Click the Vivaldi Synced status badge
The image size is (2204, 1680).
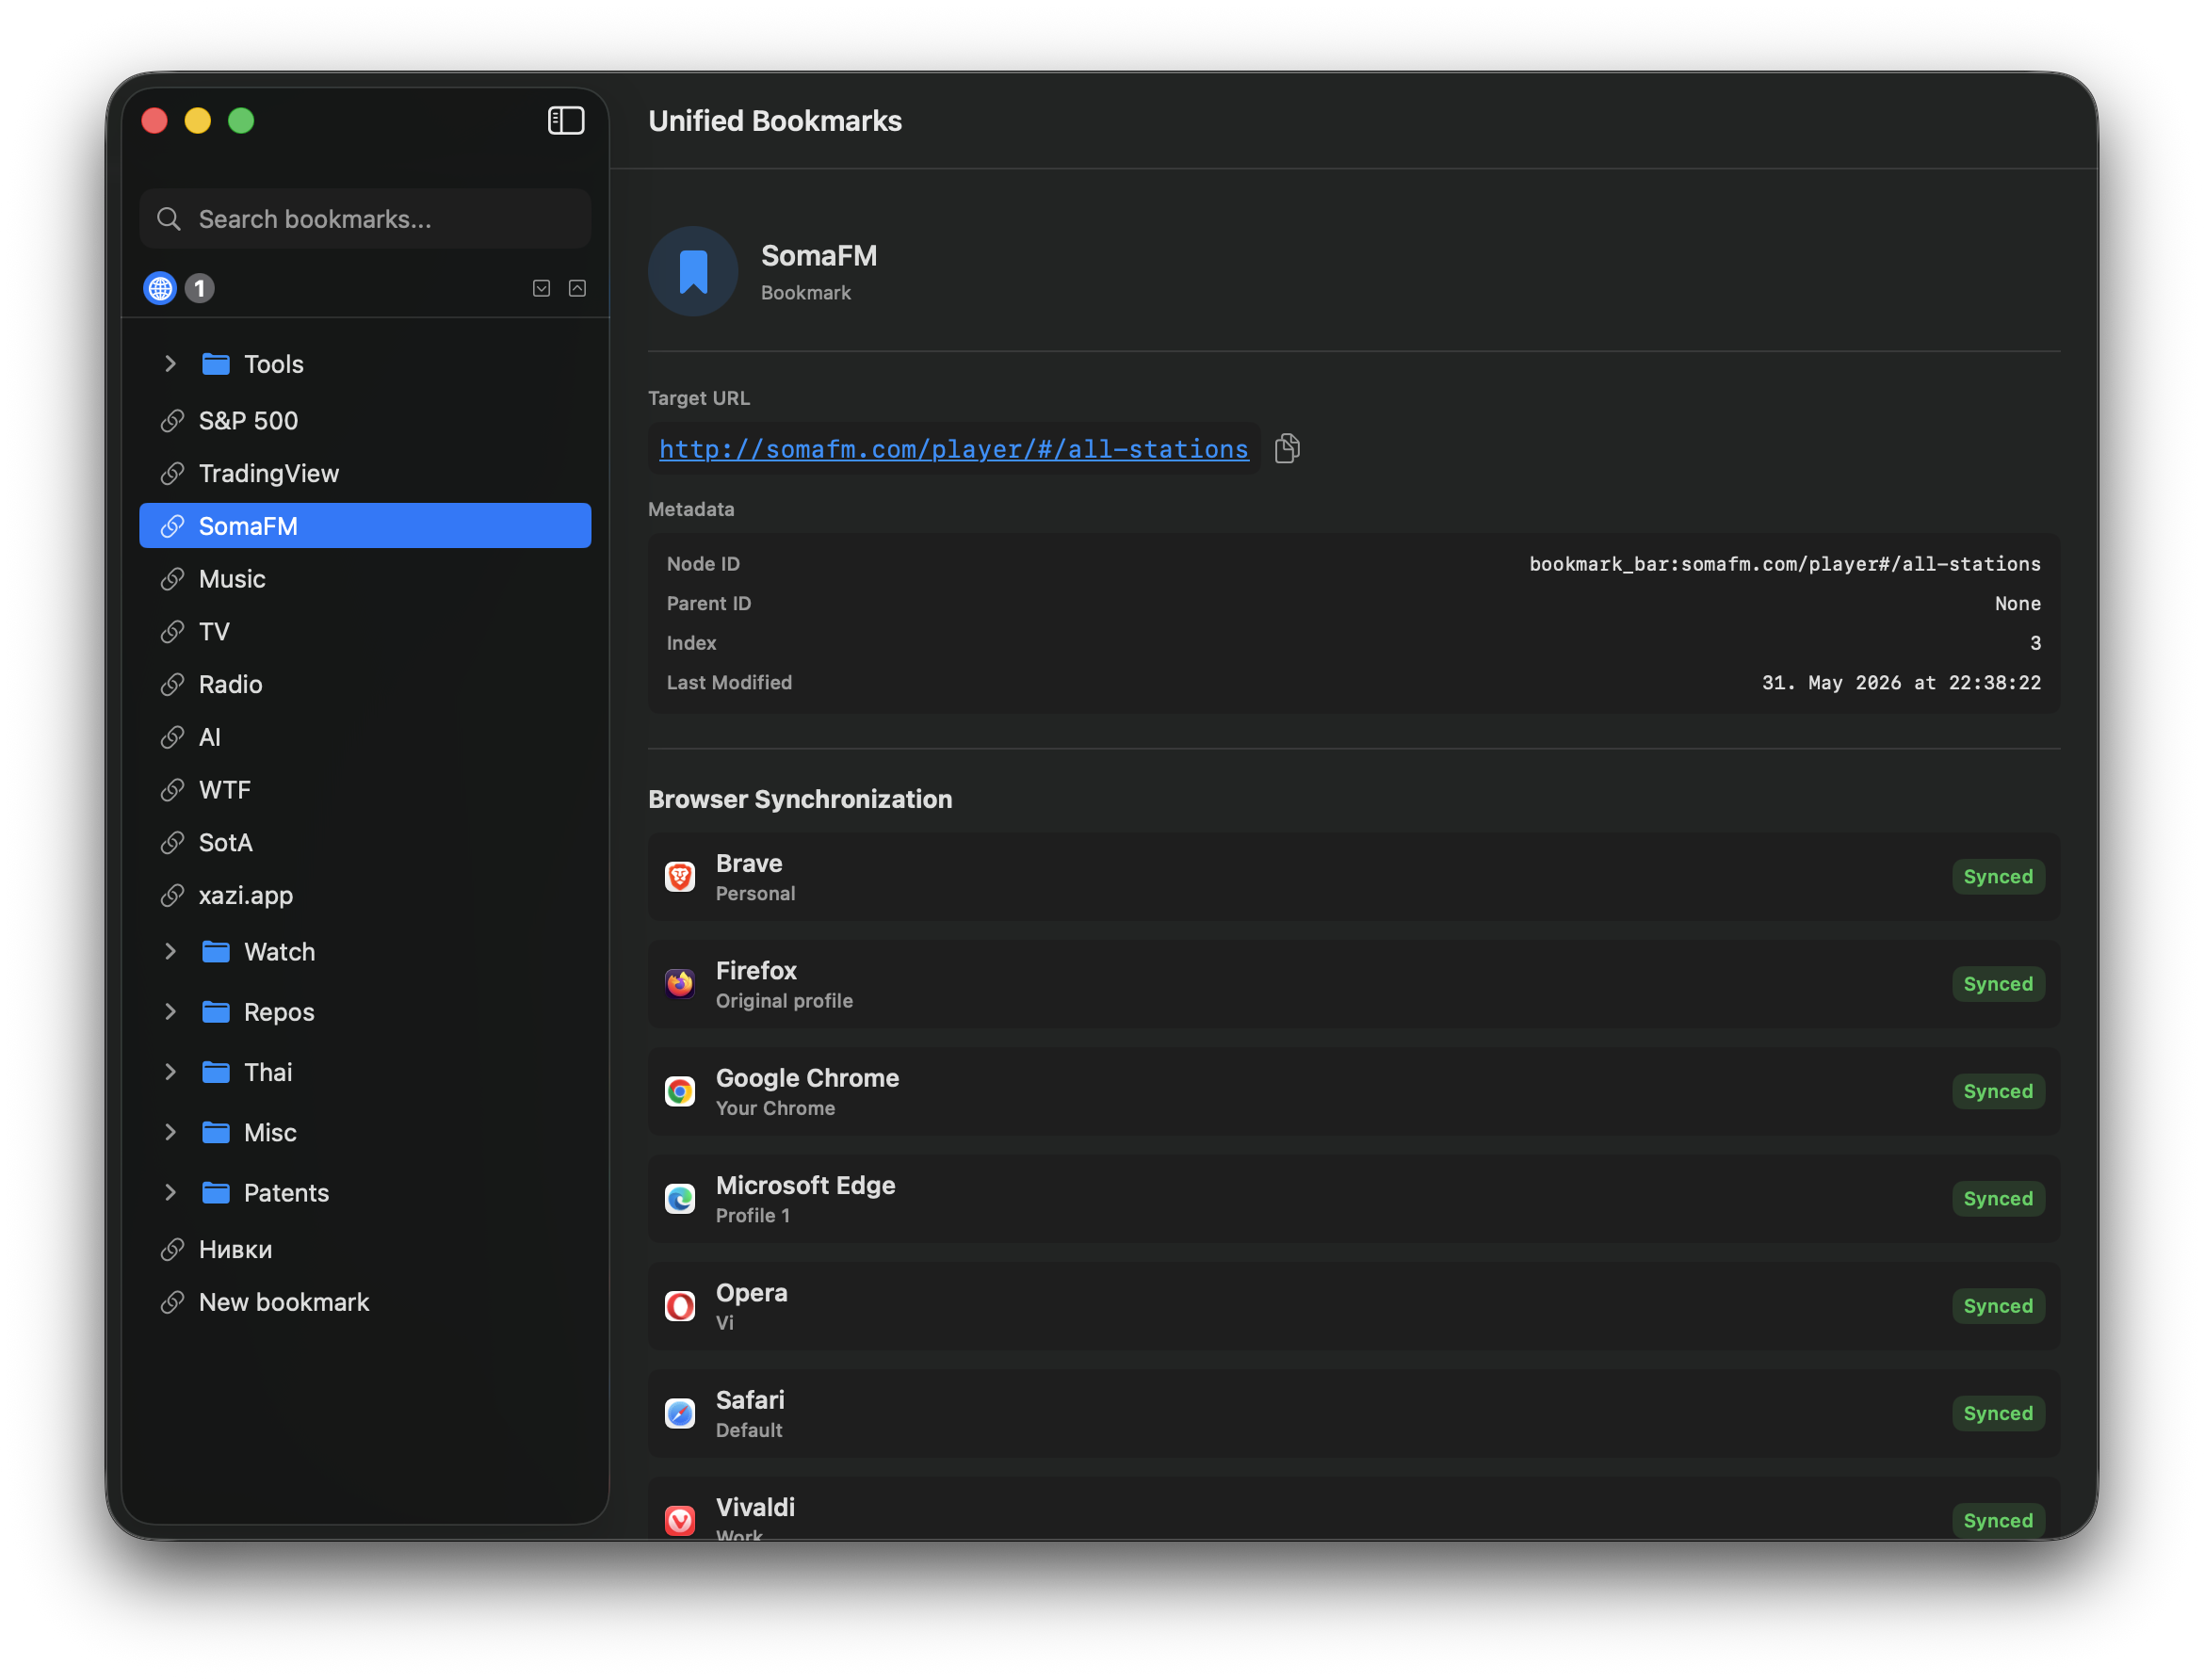1998,1521
